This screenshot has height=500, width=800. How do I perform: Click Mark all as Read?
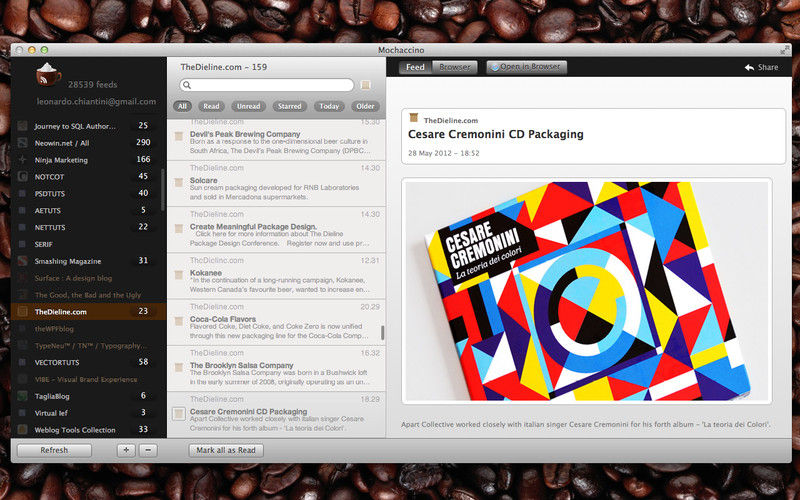[x=226, y=450]
